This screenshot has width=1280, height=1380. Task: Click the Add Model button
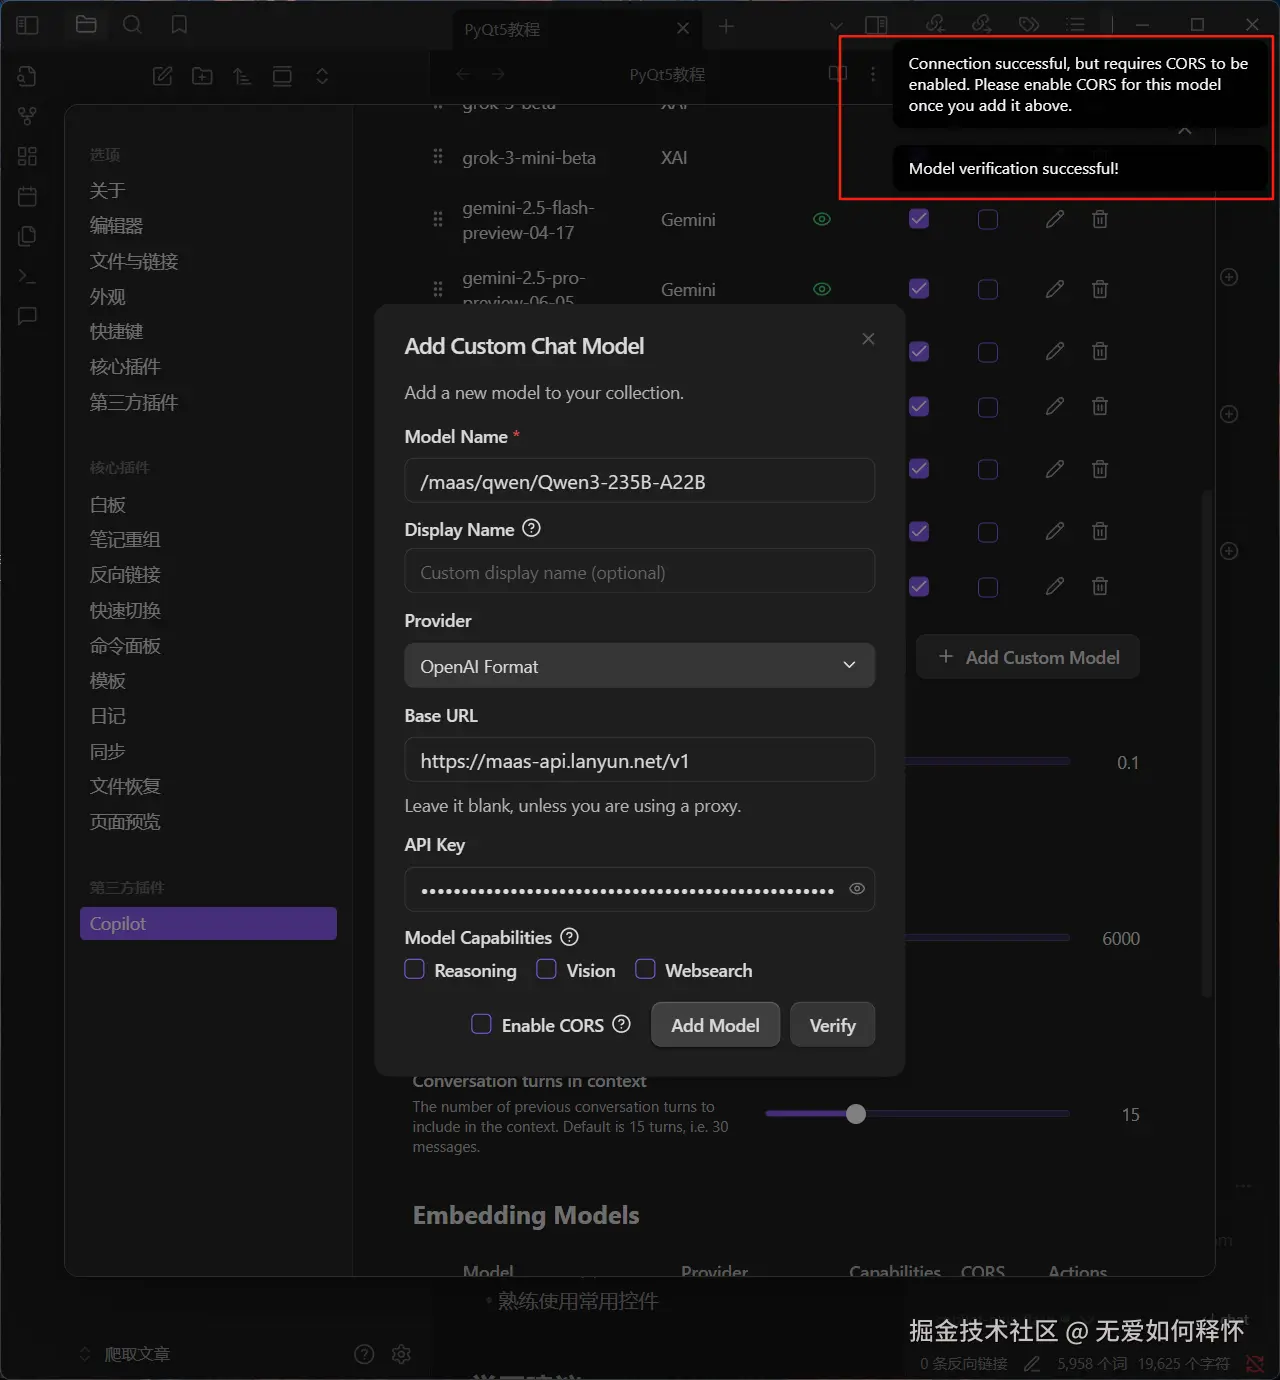tap(715, 1025)
